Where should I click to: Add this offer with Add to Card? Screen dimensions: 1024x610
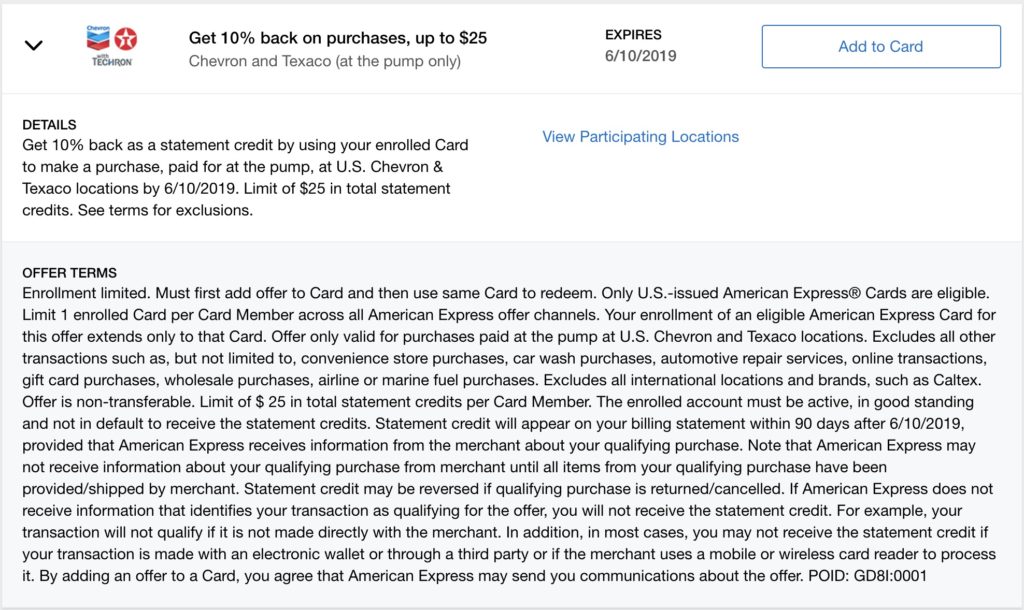(x=881, y=46)
